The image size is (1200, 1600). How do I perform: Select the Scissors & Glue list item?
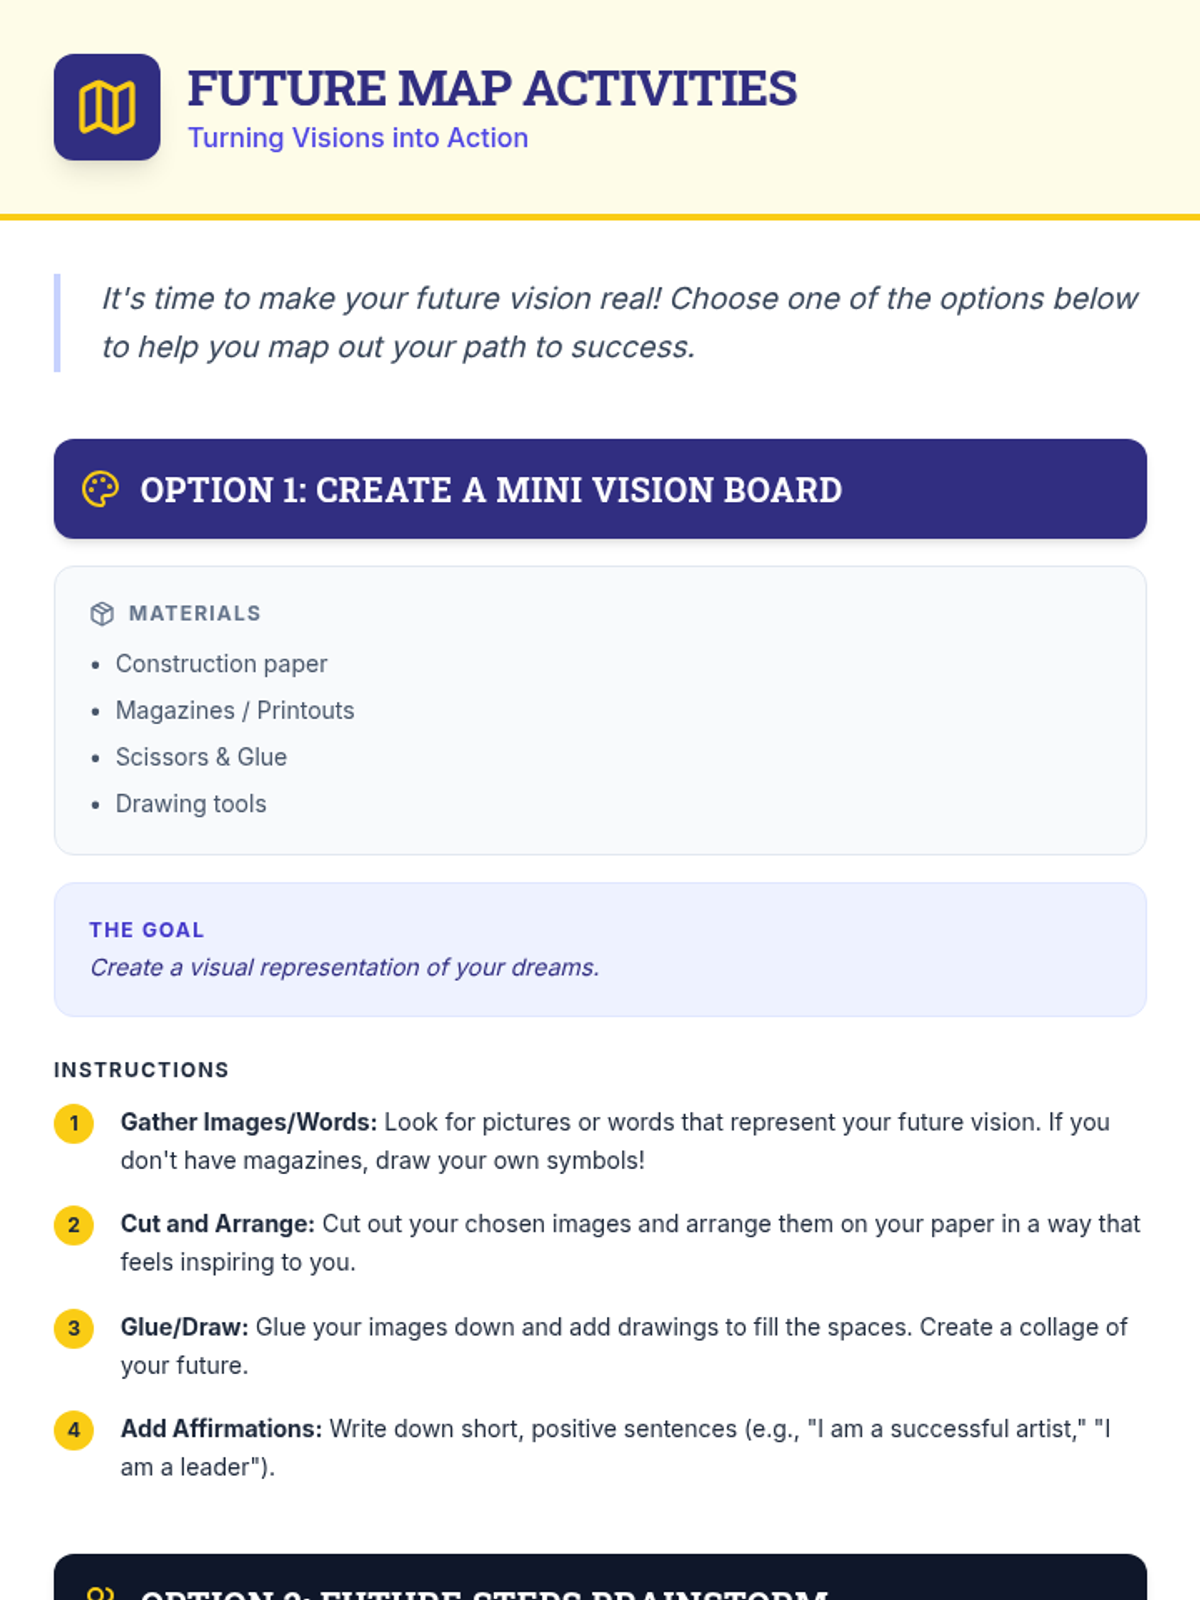point(201,757)
